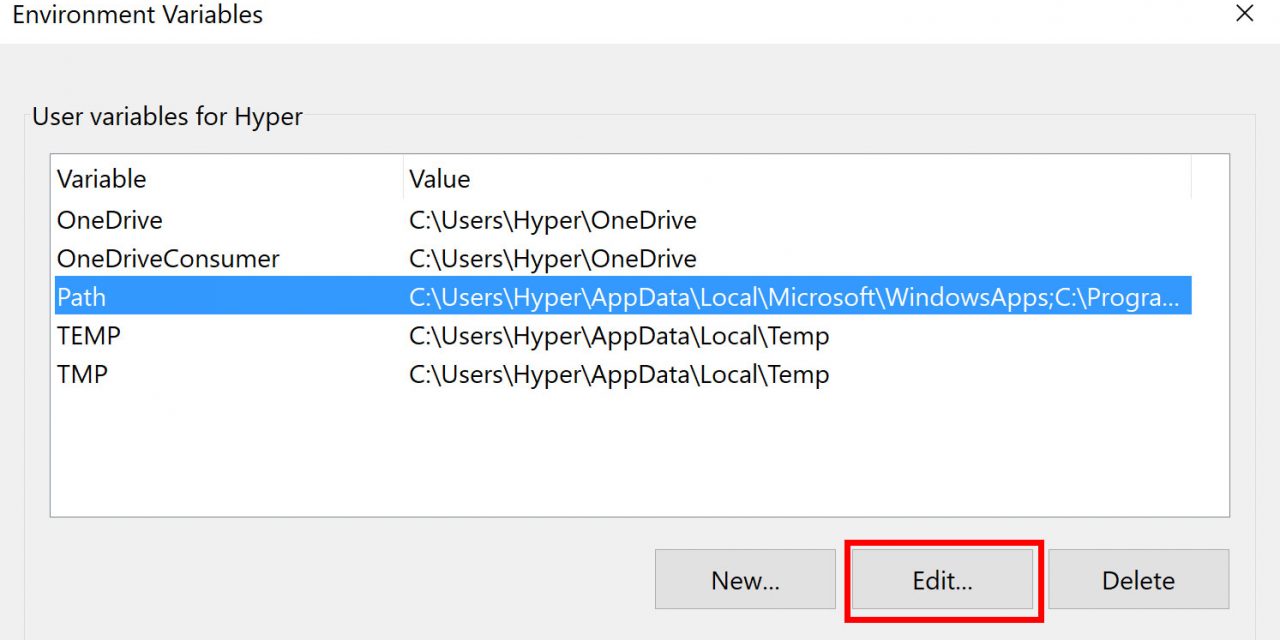Image resolution: width=1280 pixels, height=640 pixels.
Task: Close the Environment Variables dialog
Action: [1244, 14]
